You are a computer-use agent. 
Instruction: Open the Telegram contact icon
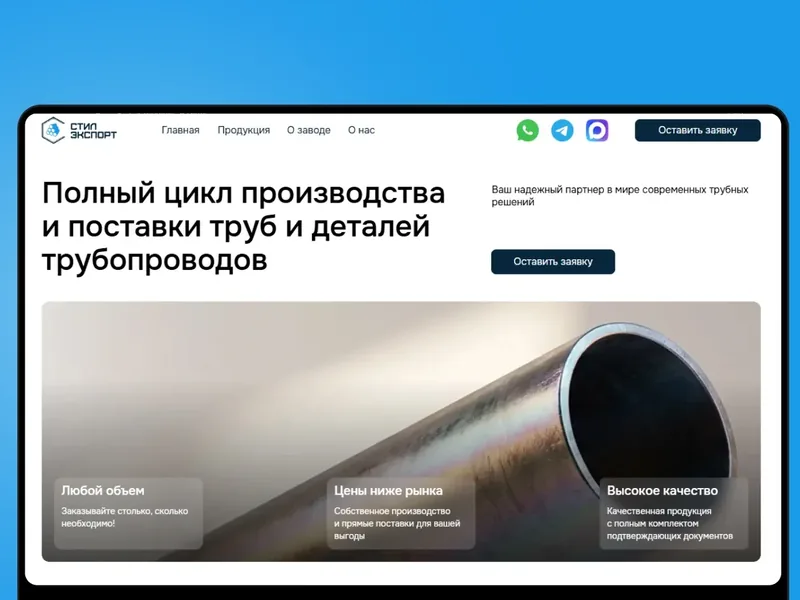click(x=562, y=130)
